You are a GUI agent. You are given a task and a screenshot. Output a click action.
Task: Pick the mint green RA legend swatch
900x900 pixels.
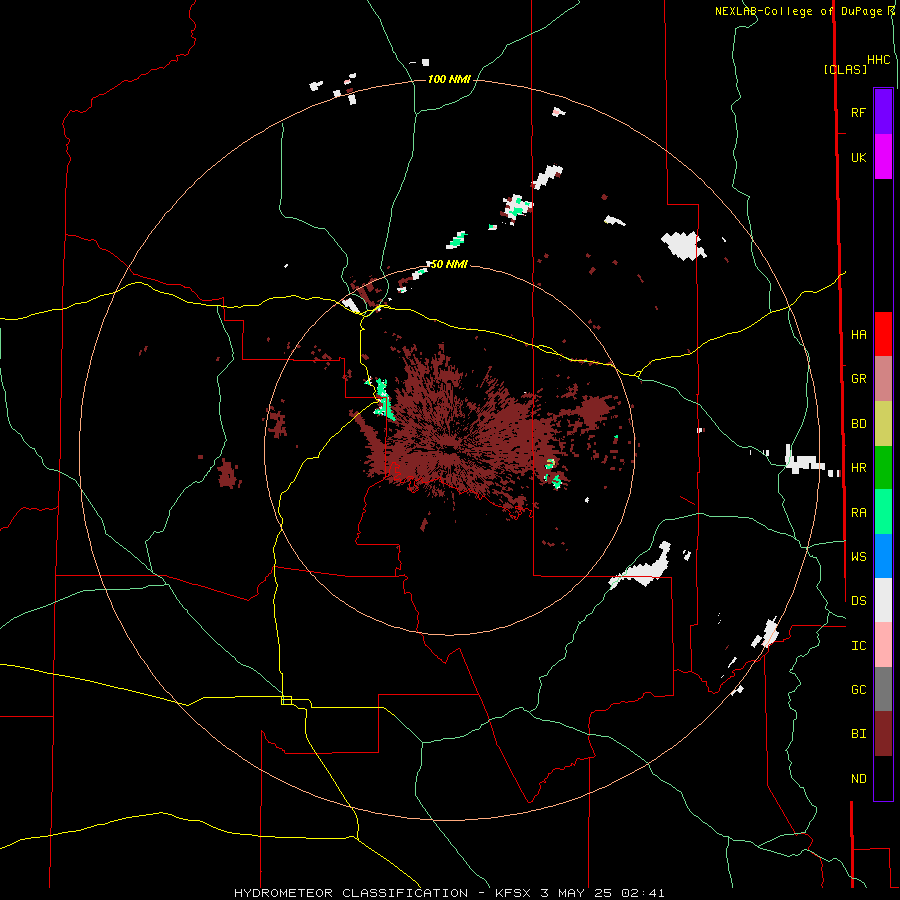(x=883, y=512)
